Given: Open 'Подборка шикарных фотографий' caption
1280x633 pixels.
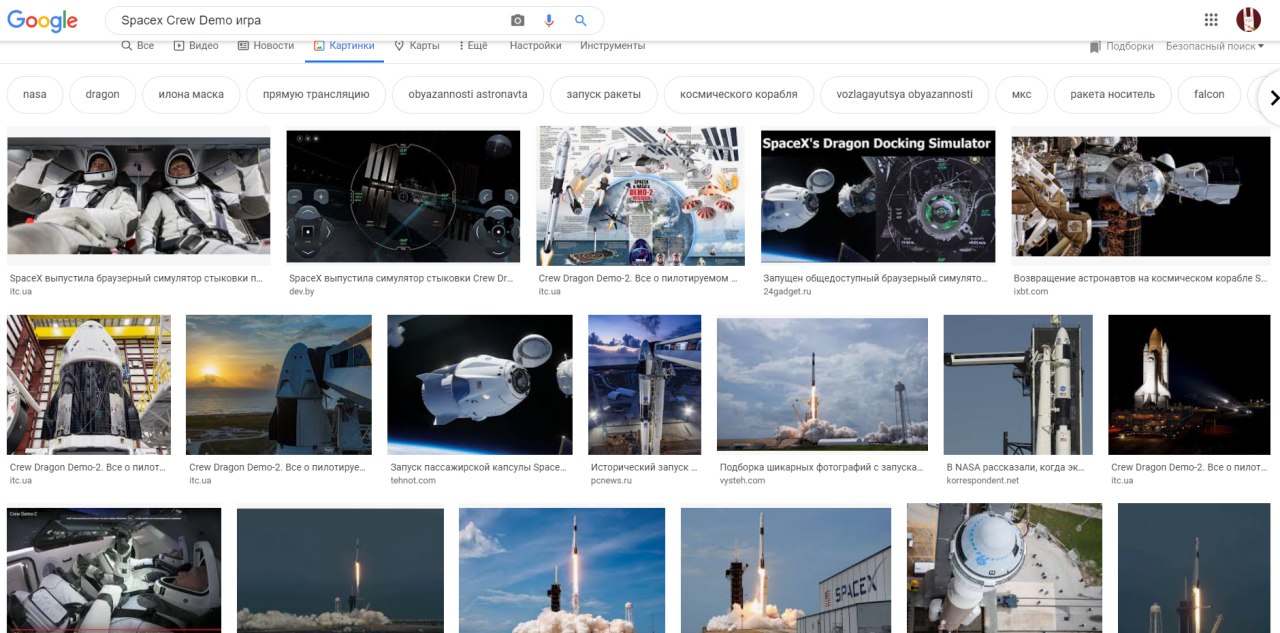Looking at the screenshot, I should [820, 467].
